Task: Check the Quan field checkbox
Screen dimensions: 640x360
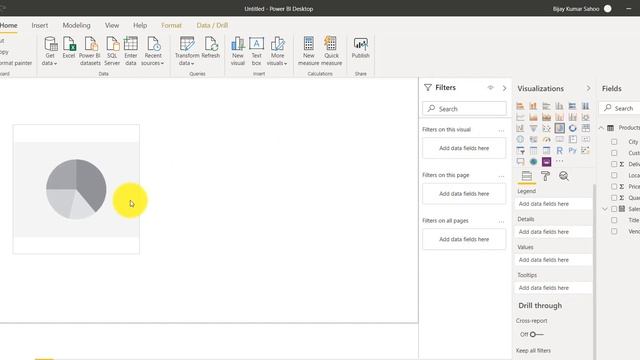Action: pyautogui.click(x=614, y=198)
